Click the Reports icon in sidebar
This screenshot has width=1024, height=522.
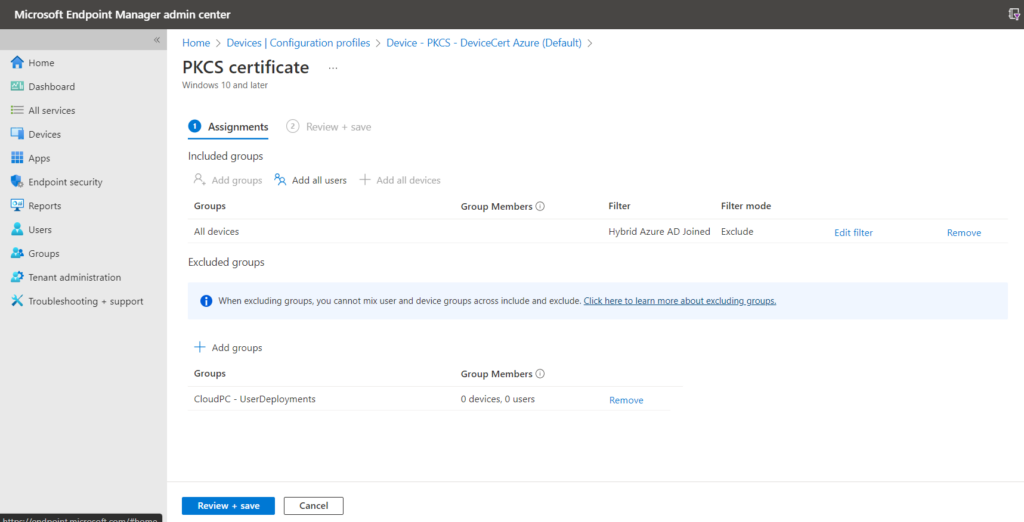(x=17, y=206)
